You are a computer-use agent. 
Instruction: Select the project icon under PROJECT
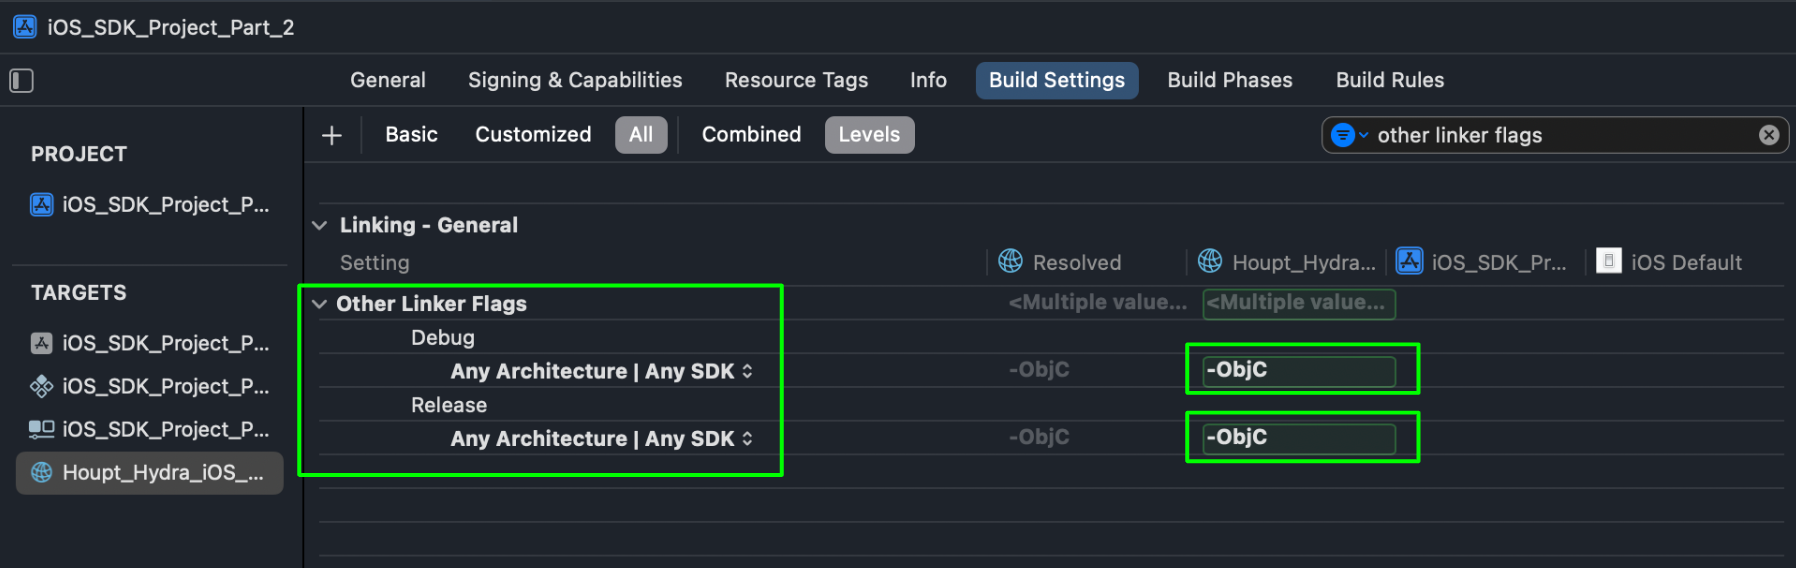pyautogui.click(x=42, y=205)
